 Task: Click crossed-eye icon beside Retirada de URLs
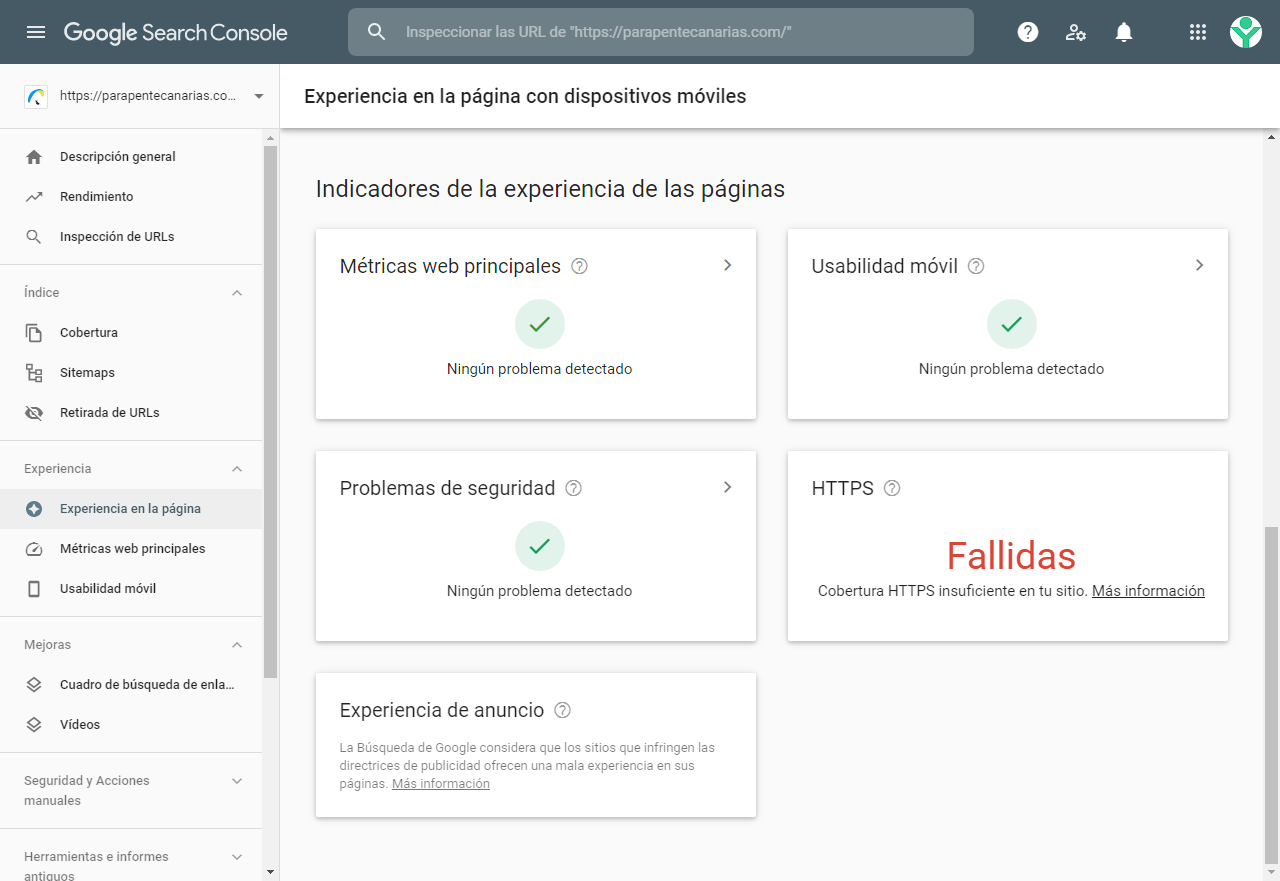[x=34, y=413]
